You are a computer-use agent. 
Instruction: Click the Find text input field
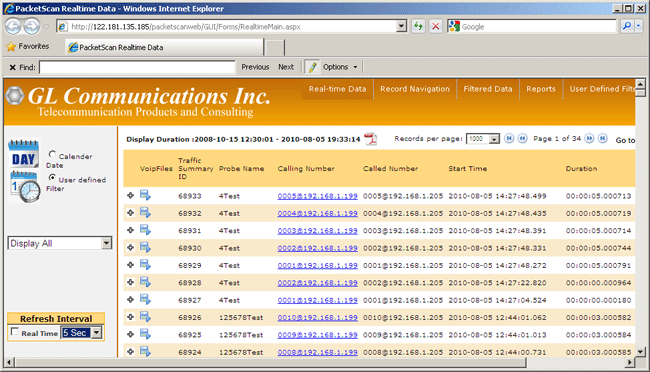point(138,67)
